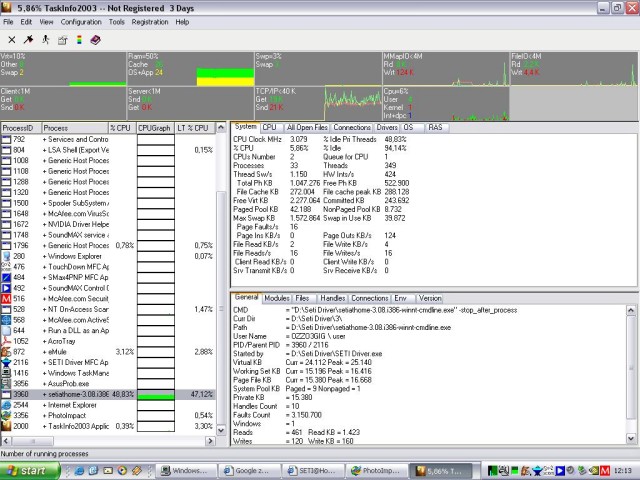The image size is (640, 480).
Task: Click the blue arrow SoundMAX tray icon
Action: click(560, 471)
